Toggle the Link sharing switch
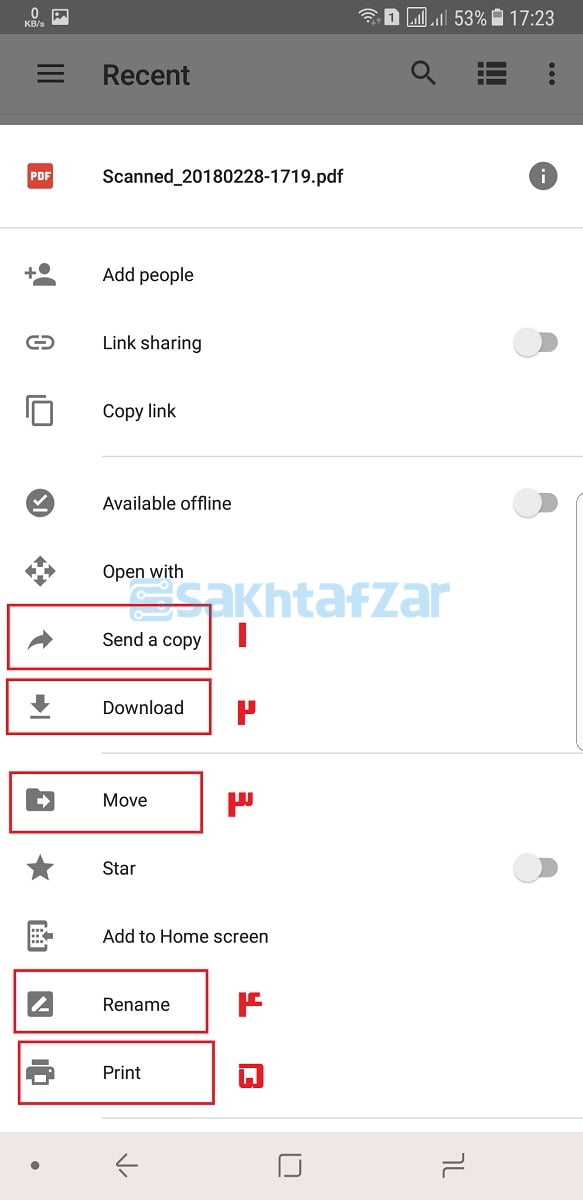Image resolution: width=583 pixels, height=1200 pixels. pyautogui.click(x=535, y=343)
